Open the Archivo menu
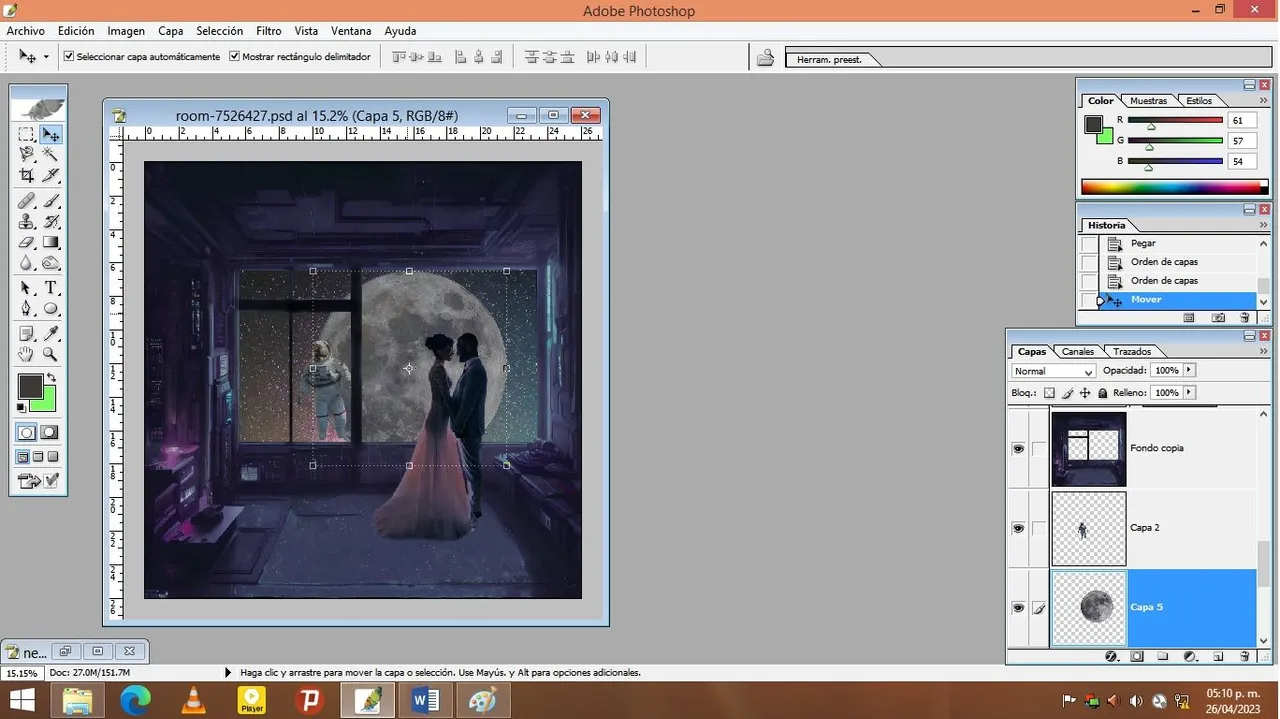1280x719 pixels. [26, 31]
